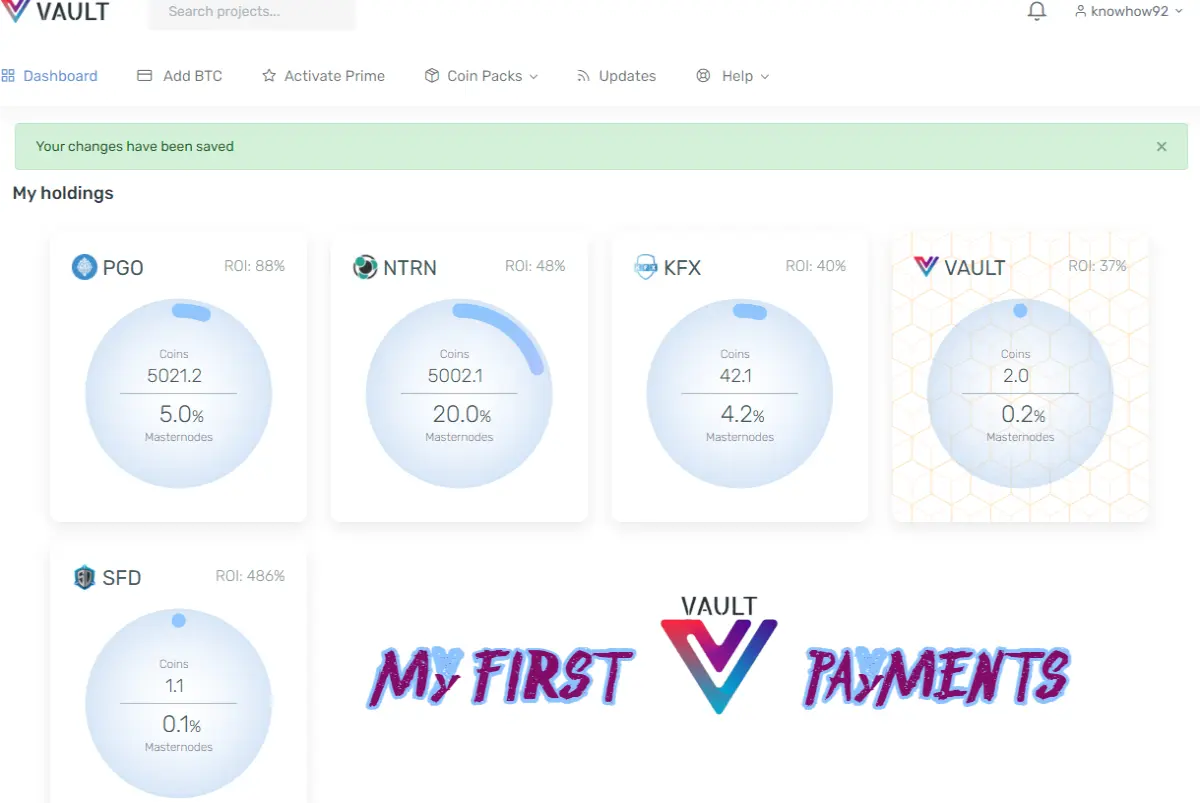1200x803 pixels.
Task: Click the Dashboard grid icon
Action: tap(8, 76)
